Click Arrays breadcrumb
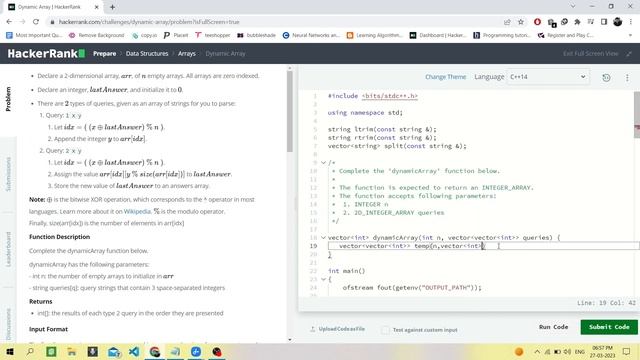Image resolution: width=640 pixels, height=360 pixels. 187,53
